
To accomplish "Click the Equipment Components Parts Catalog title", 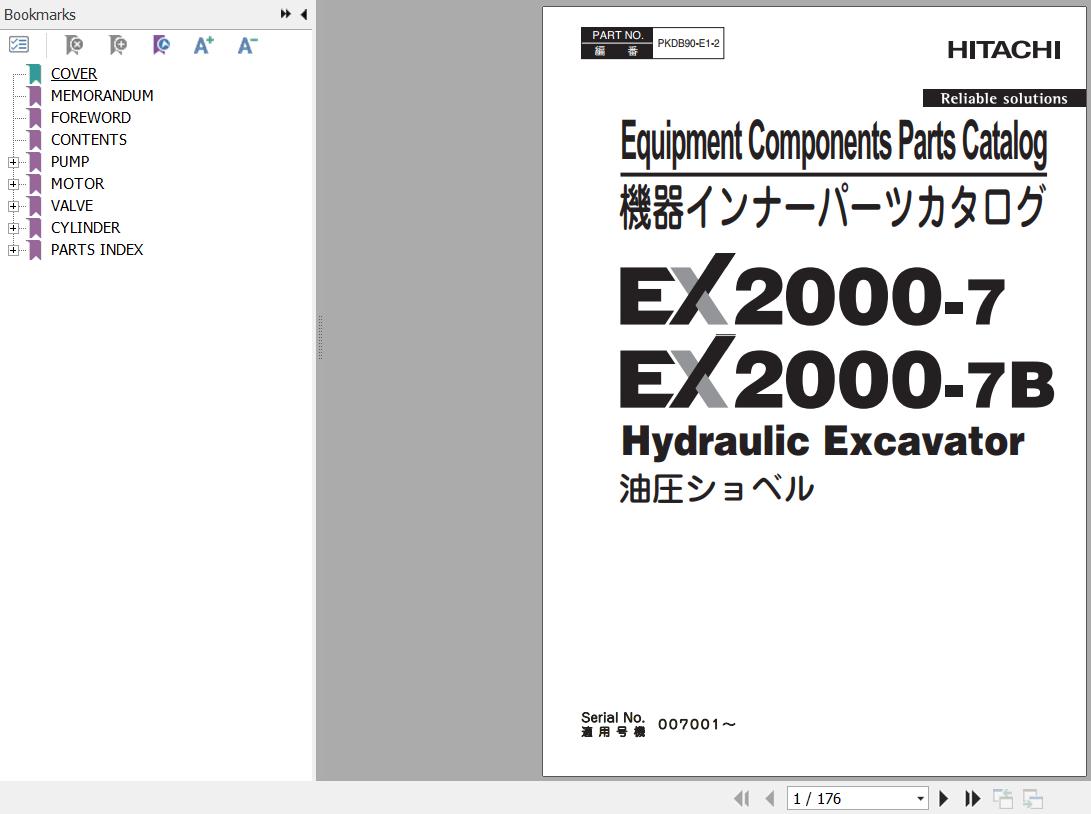I will 834,143.
